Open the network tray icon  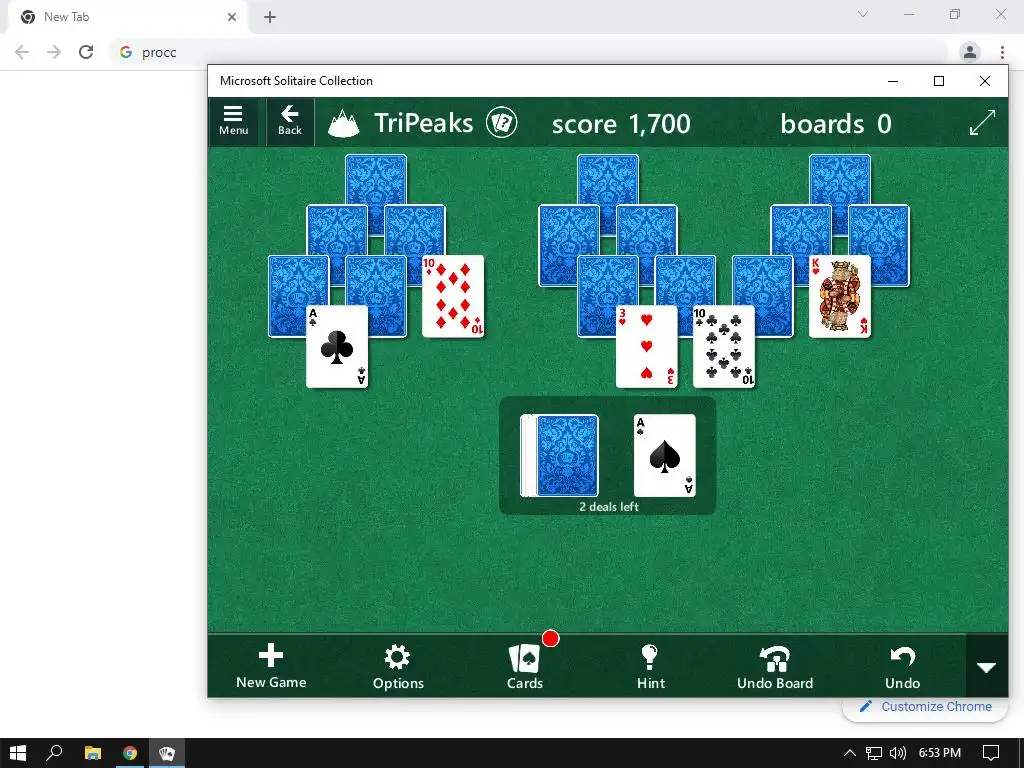(873, 753)
